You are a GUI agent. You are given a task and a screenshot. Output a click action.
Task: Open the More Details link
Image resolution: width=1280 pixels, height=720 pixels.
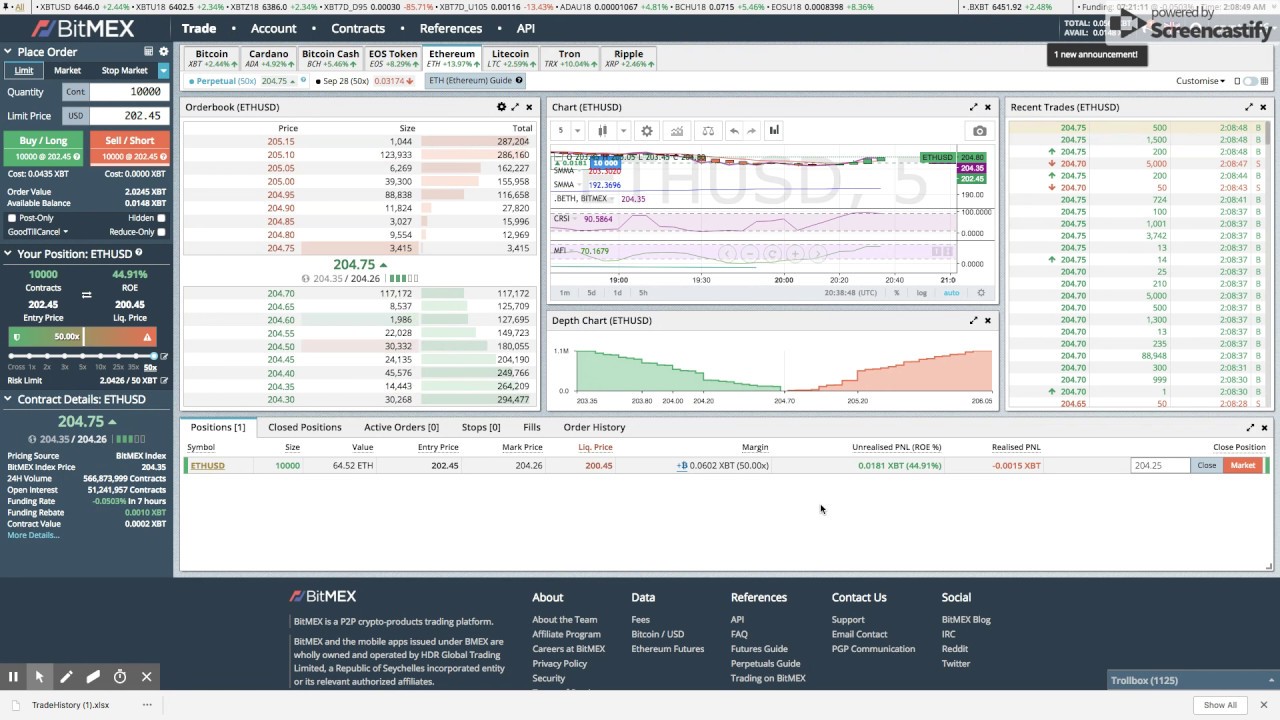(x=33, y=535)
